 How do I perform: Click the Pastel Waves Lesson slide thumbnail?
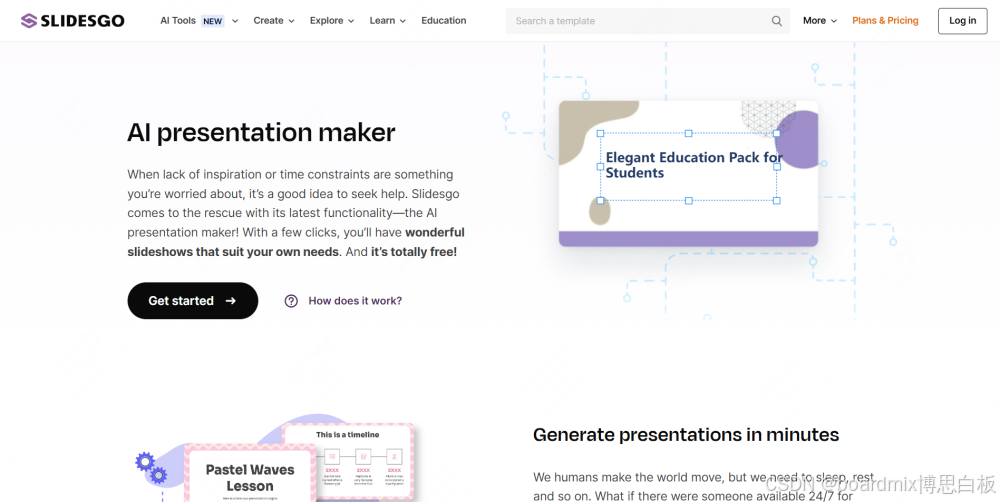point(249,473)
